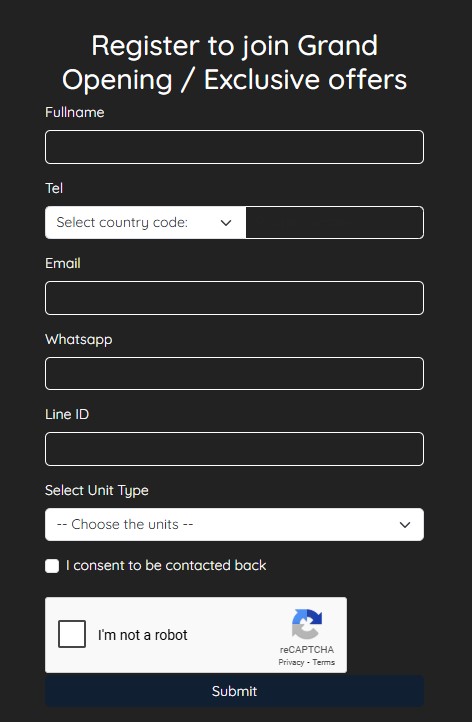Activate the Line ID text box
Viewport: 472px width, 722px height.
point(234,449)
